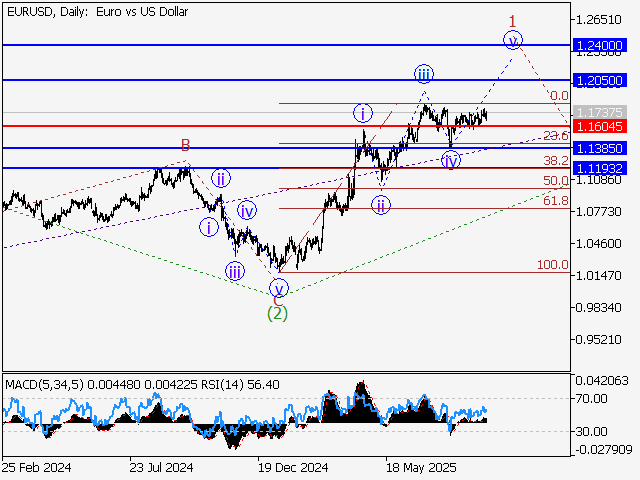Select the 19 Dec 2024 date marker
Screen dimensions: 640x480
pyautogui.click(x=292, y=467)
